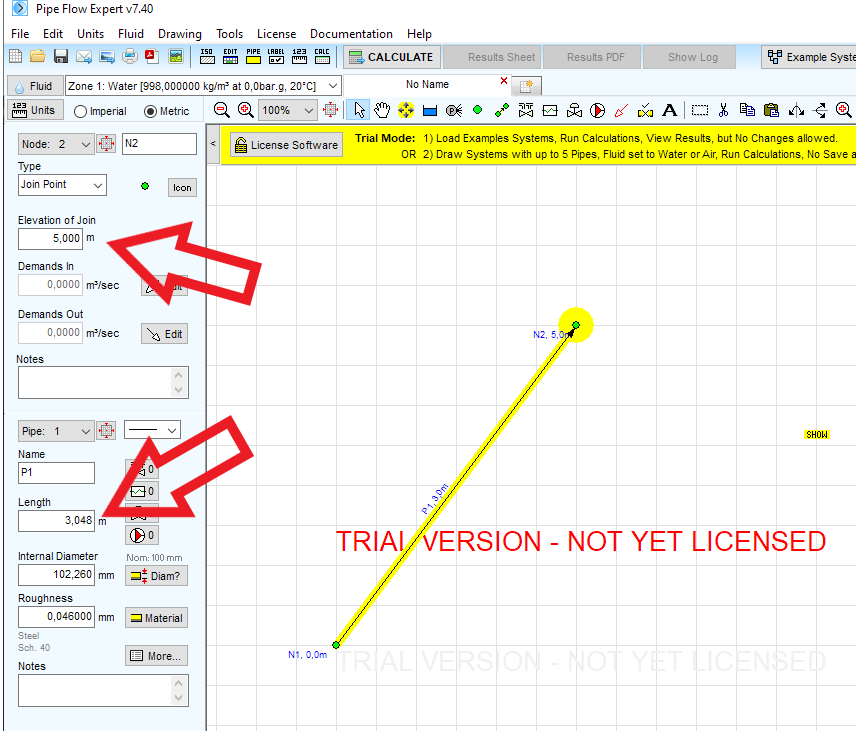
Task: Select the Pan hand tool
Action: coord(382,110)
